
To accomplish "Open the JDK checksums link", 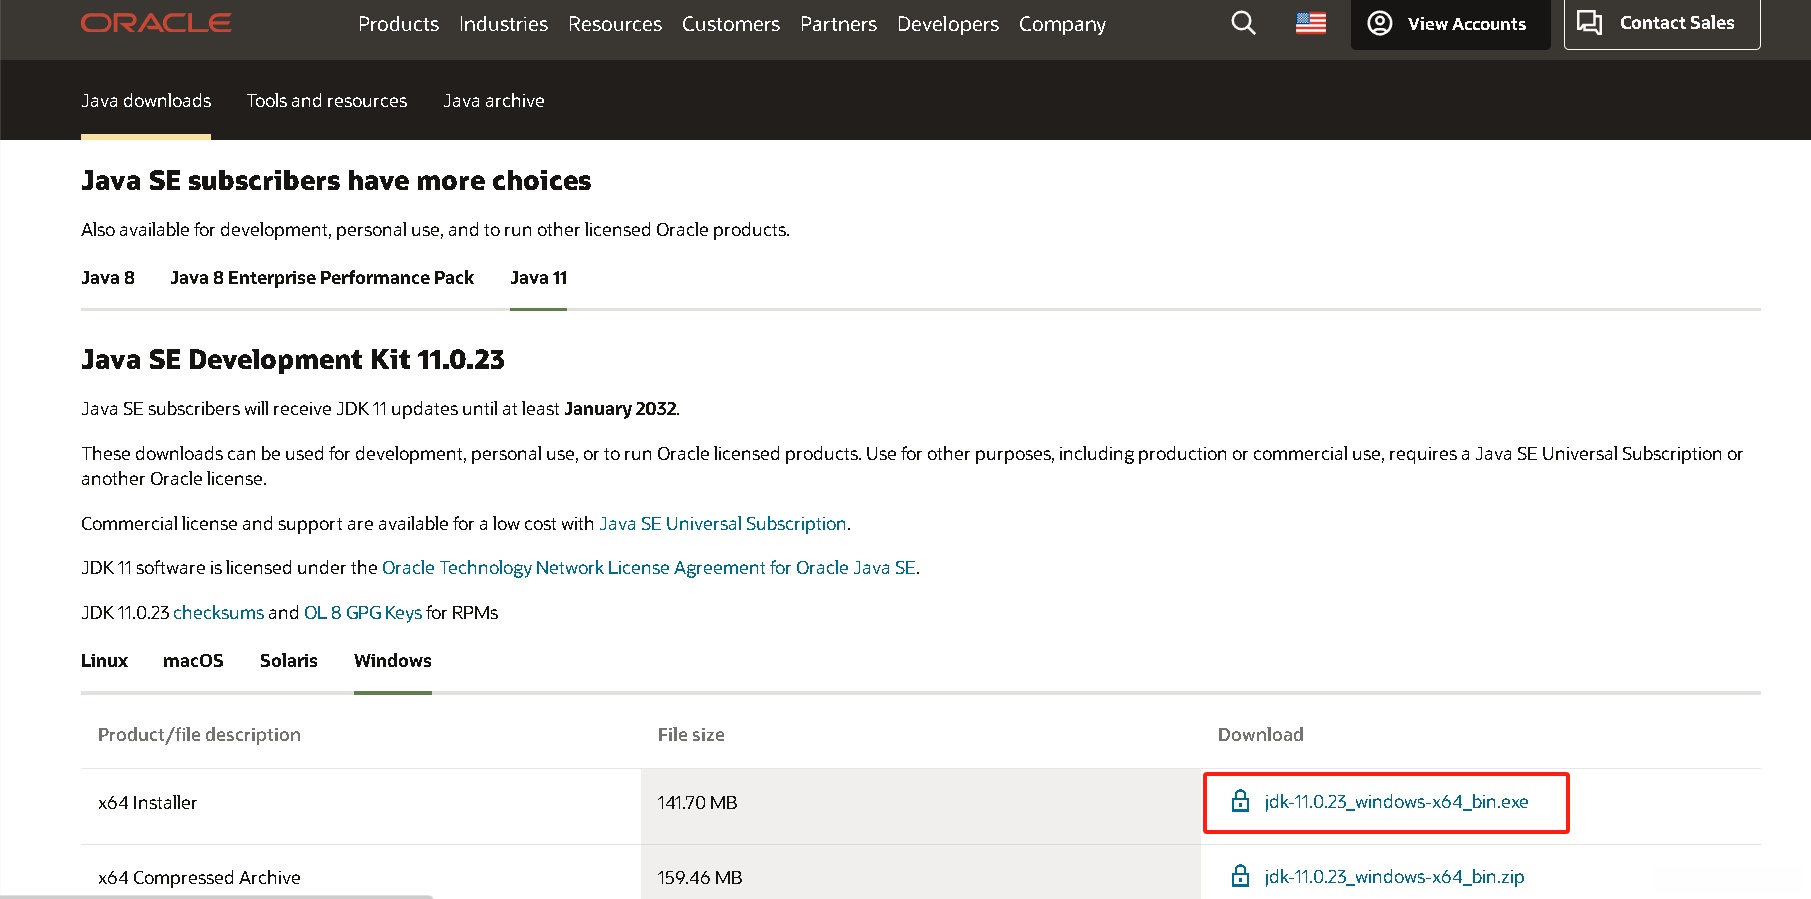I will pos(218,613).
